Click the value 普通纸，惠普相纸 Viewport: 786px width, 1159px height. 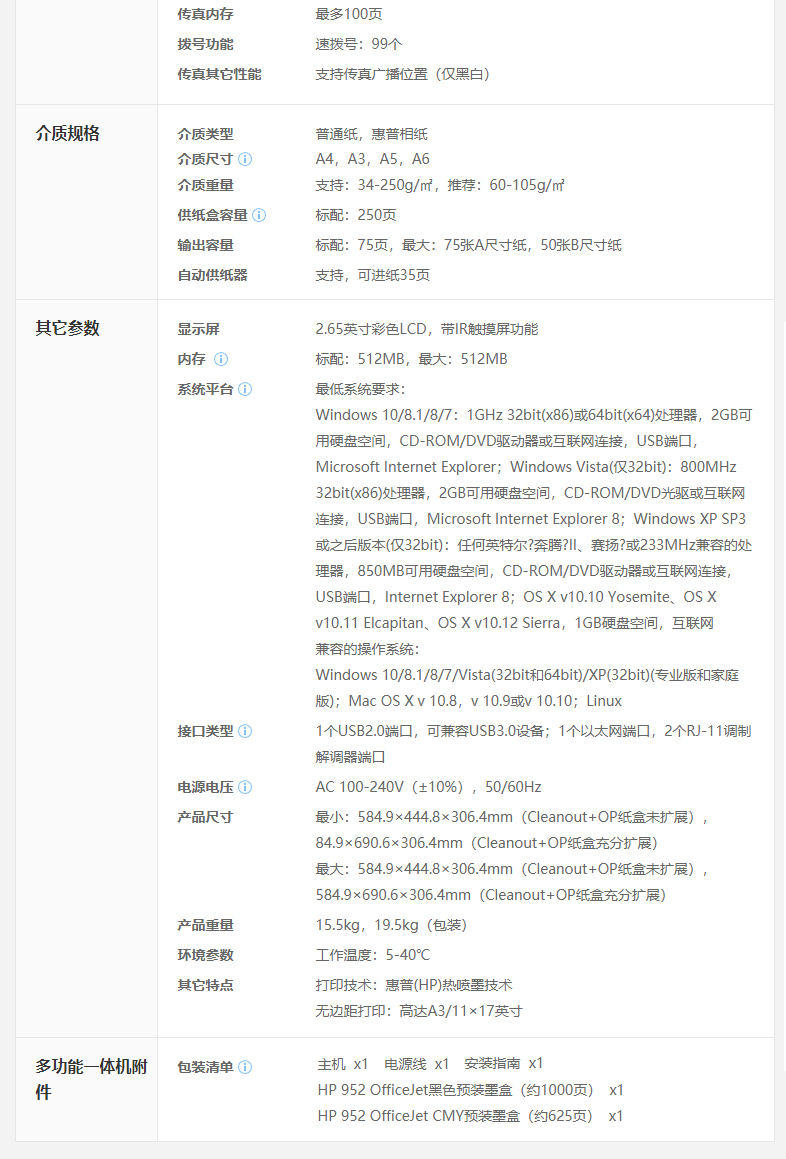click(372, 135)
